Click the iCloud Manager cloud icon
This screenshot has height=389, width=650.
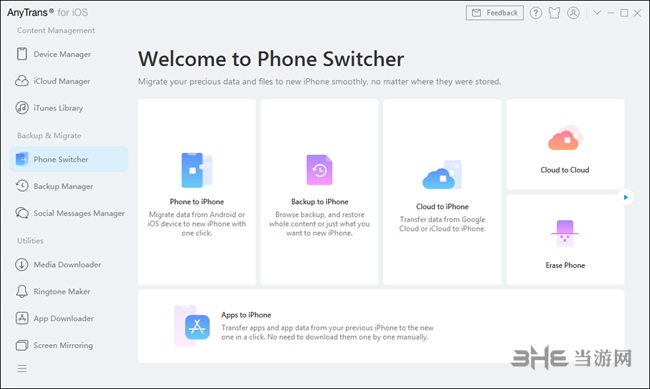(x=22, y=81)
